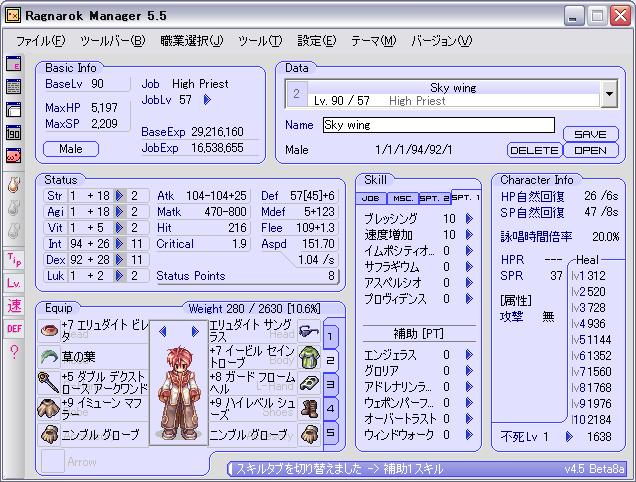Open the ツールバー(B) menu
636x482 pixels.
[x=113, y=41]
